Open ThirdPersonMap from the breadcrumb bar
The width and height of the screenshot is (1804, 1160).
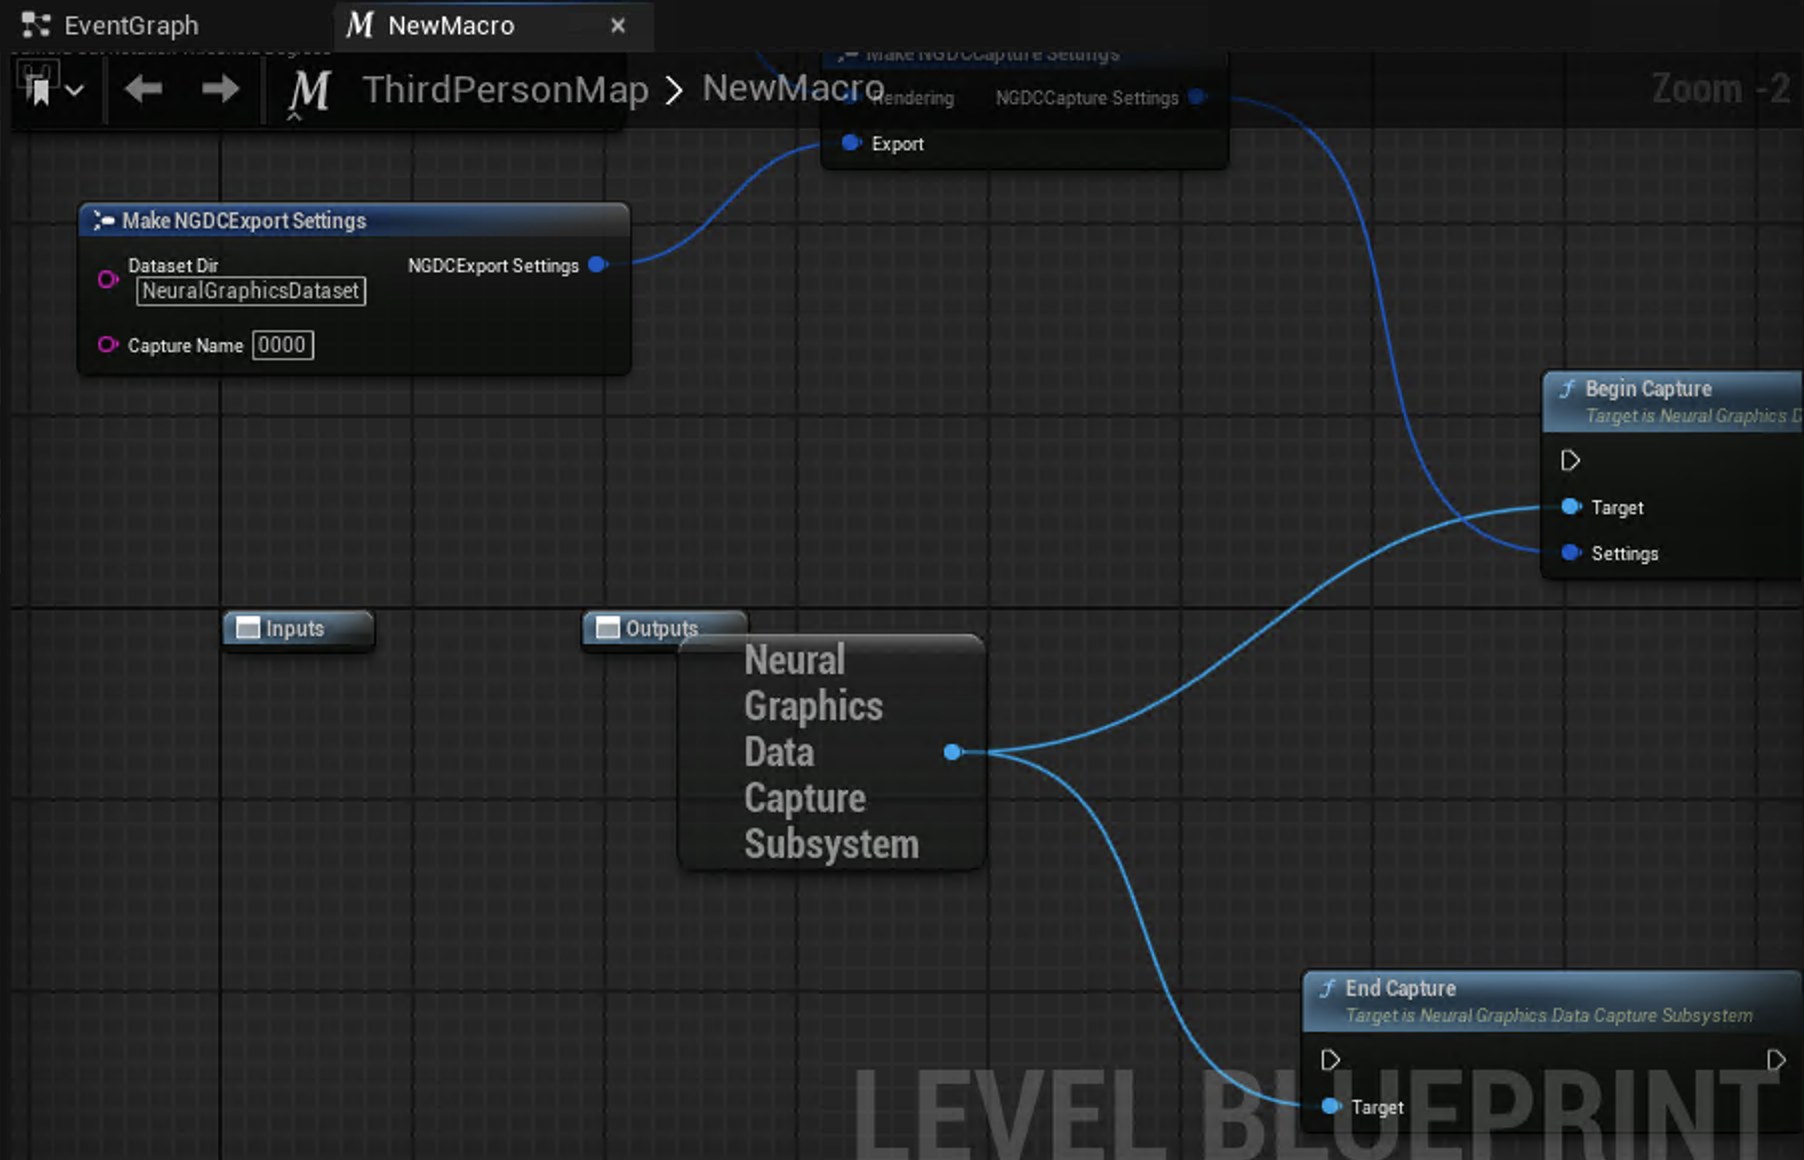(506, 89)
